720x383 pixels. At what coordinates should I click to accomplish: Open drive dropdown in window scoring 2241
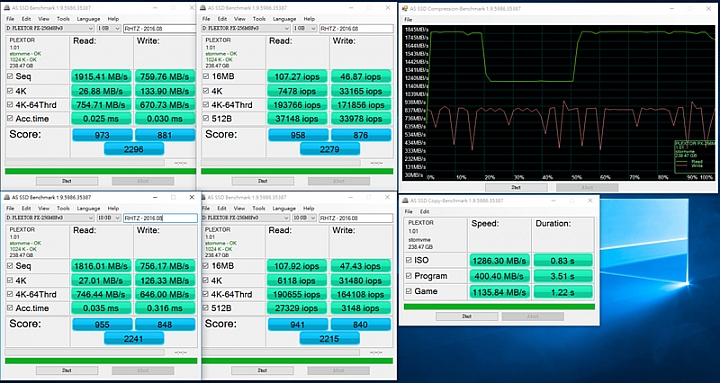(x=50, y=218)
